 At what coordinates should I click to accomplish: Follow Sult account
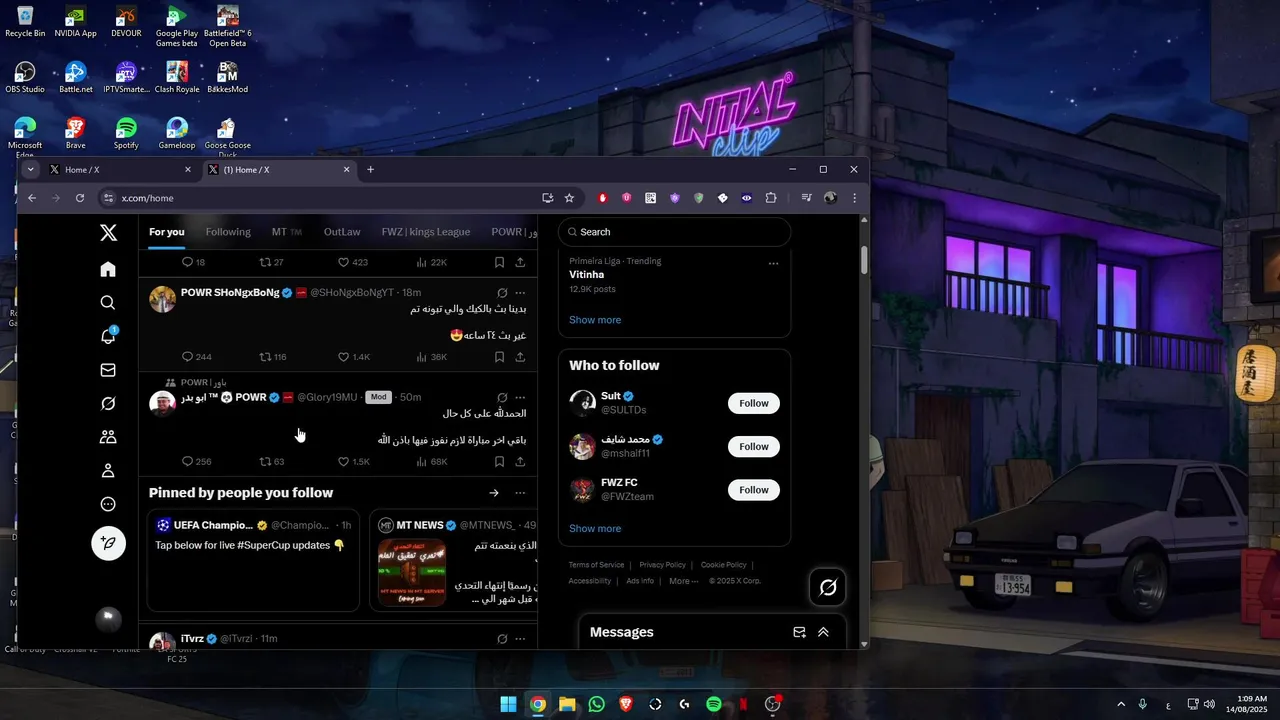coord(754,404)
